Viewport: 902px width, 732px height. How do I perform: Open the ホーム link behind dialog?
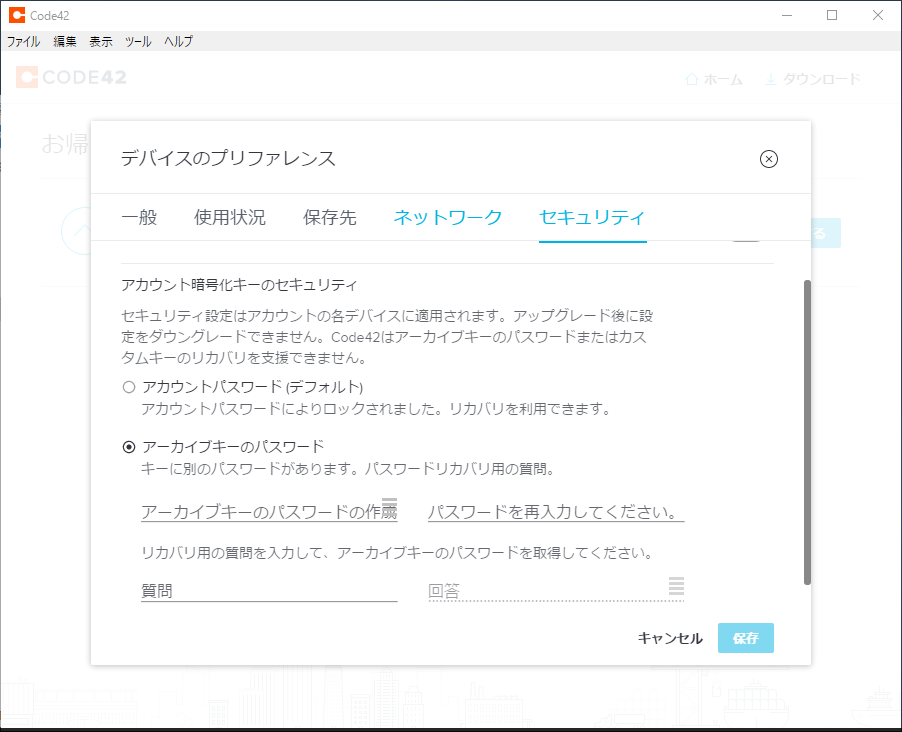(714, 79)
